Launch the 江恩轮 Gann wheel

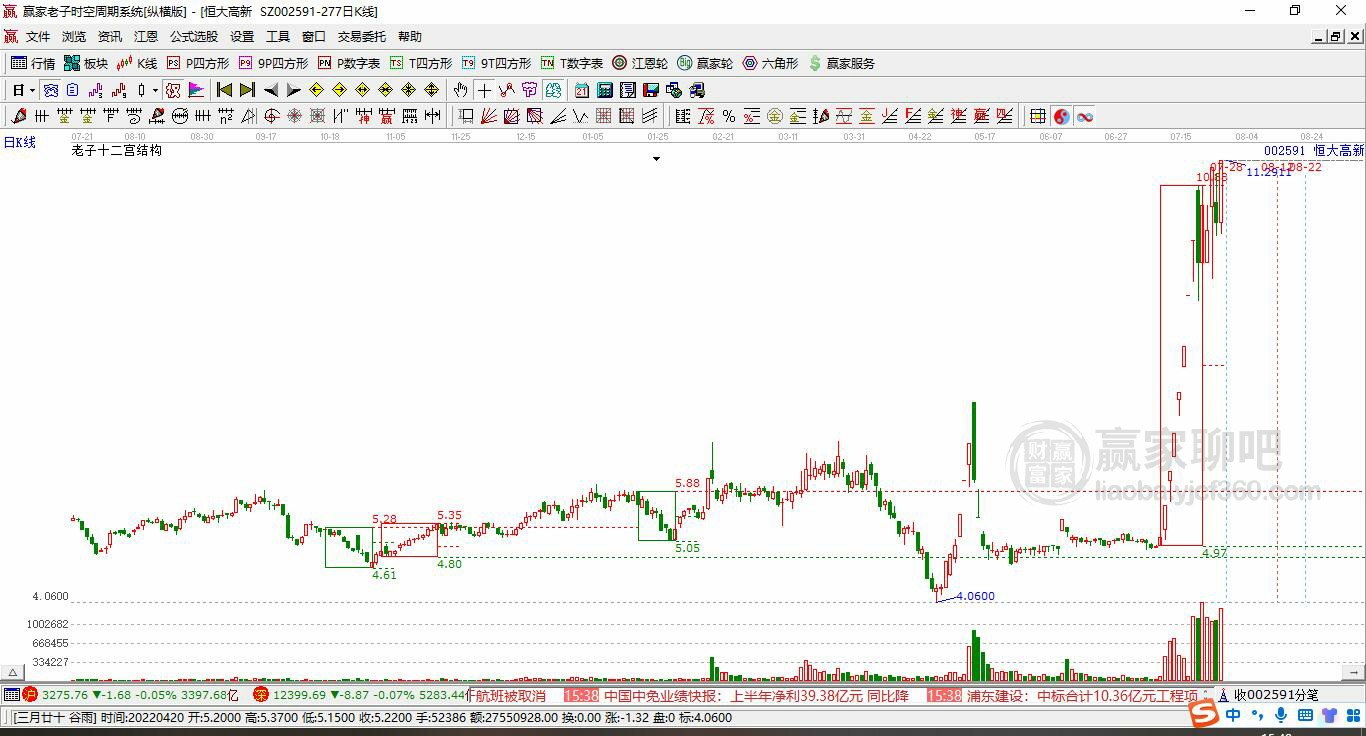[640, 63]
